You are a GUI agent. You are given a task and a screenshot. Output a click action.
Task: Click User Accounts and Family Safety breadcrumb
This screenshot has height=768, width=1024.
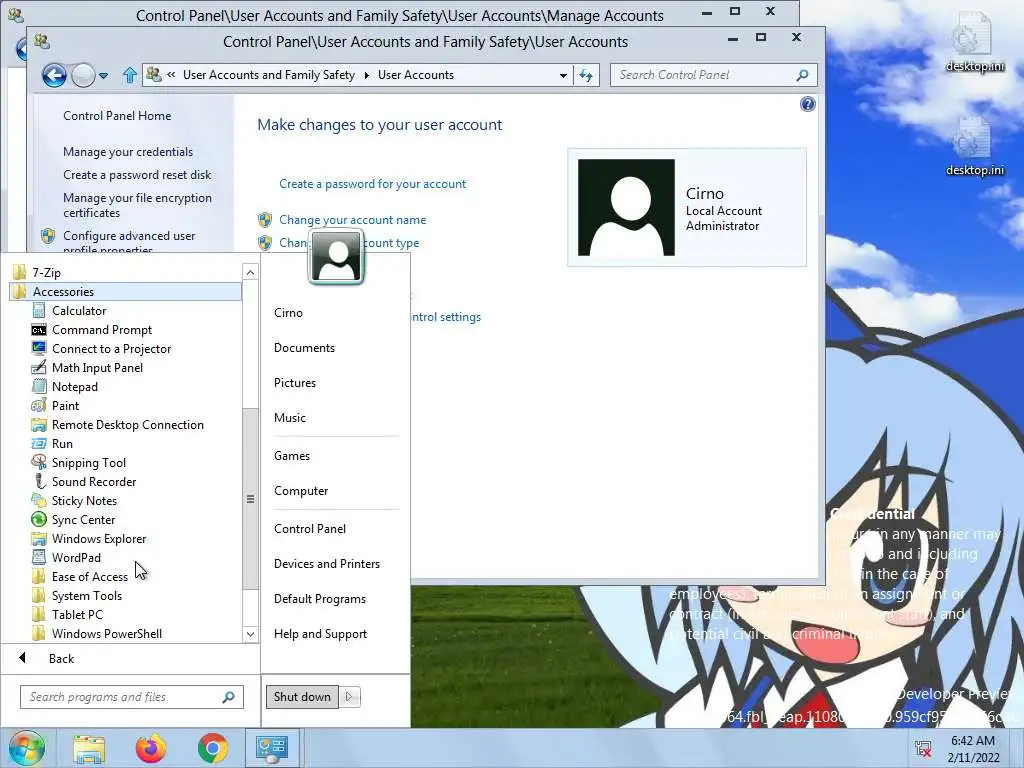268,75
